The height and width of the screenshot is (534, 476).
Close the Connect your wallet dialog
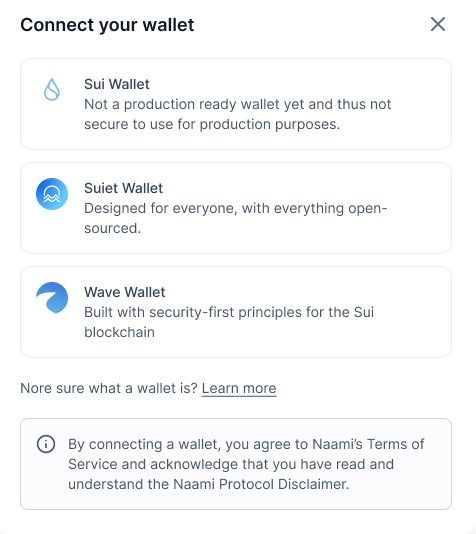point(438,24)
